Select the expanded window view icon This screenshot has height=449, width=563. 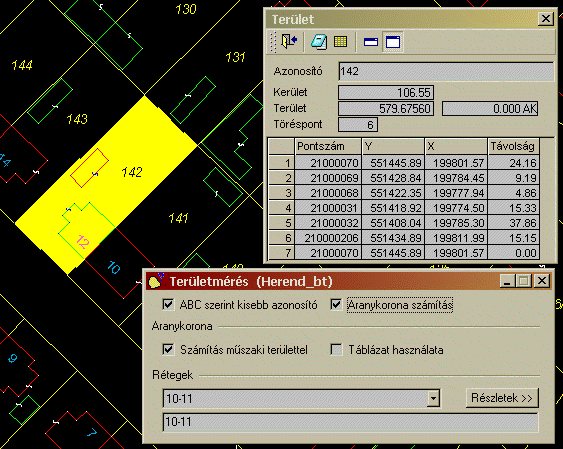tap(393, 42)
